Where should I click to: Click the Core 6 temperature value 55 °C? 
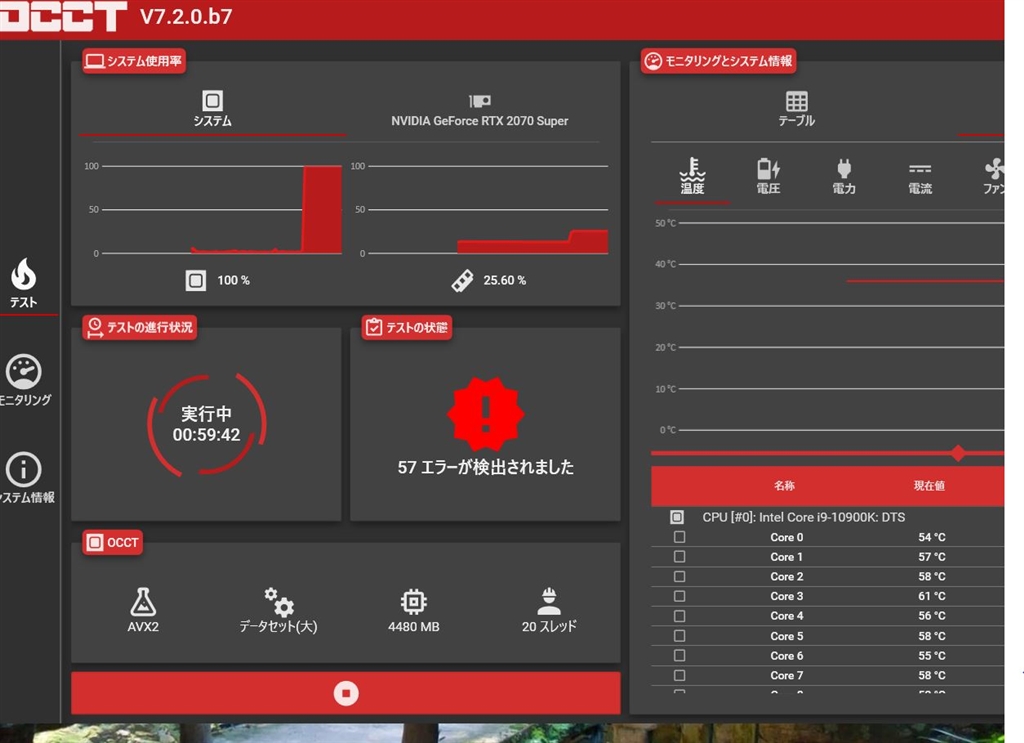tap(932, 656)
